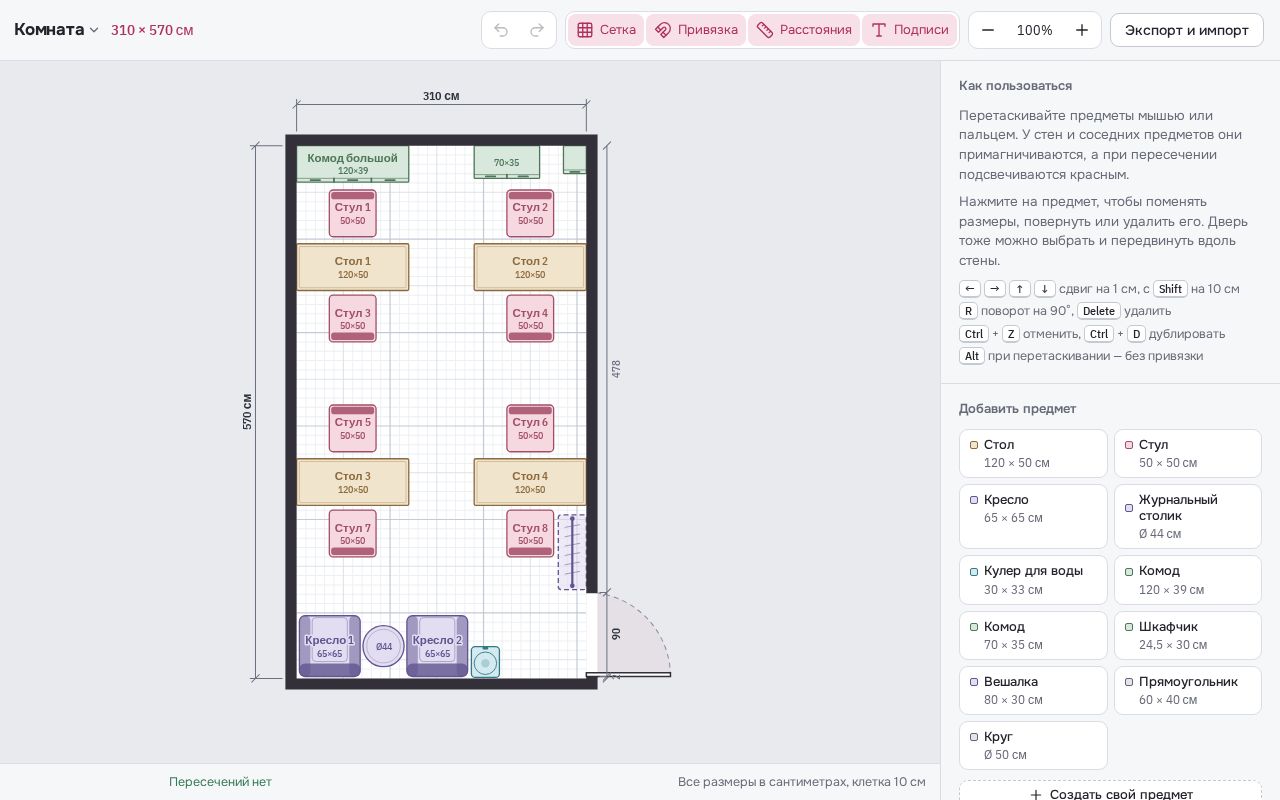Viewport: 1280px width, 800px height.
Task: Click the redo arrow icon
Action: pyautogui.click(x=537, y=30)
